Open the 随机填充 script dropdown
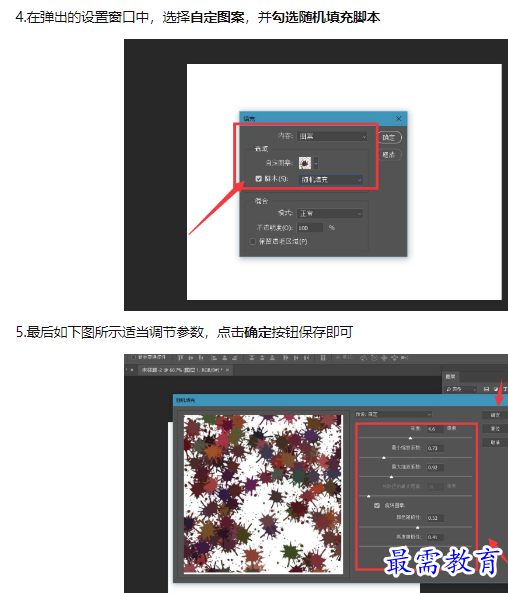Image resolution: width=508 pixels, height=593 pixels. click(331, 180)
